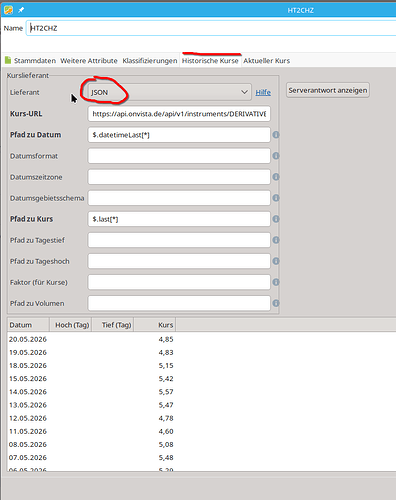396x500 pixels.
Task: Click the empty Pfad zu Tageshoch field
Action: click(179, 261)
